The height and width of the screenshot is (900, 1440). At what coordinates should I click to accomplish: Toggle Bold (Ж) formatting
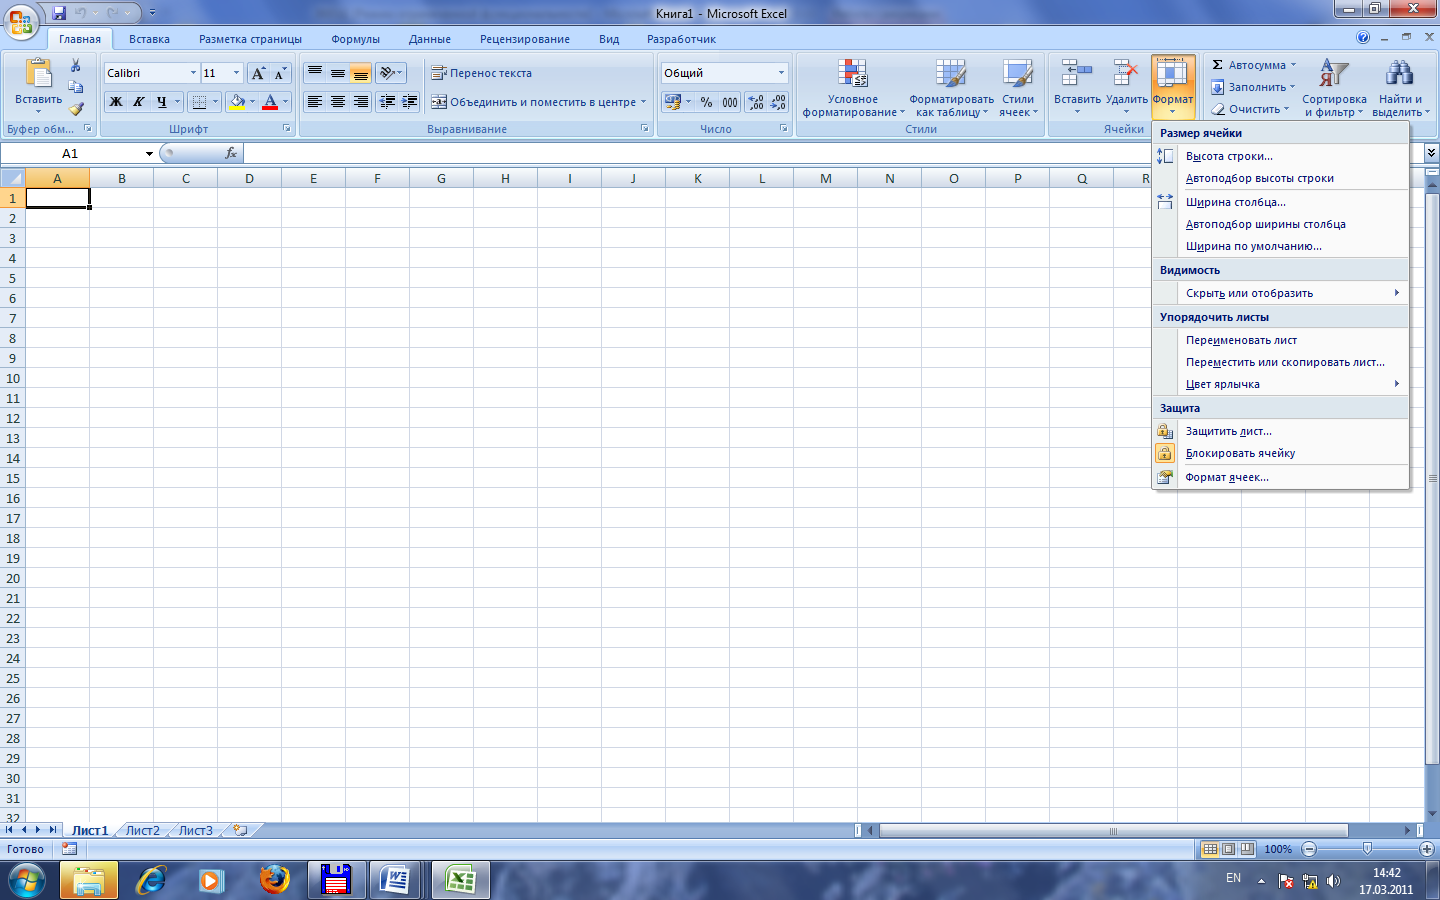click(116, 102)
